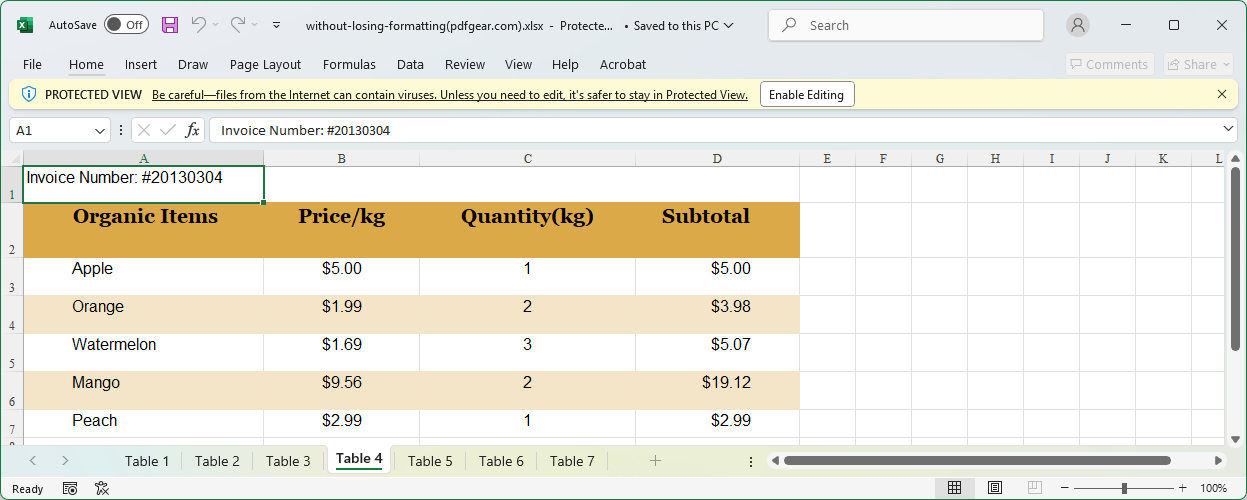Click the Insert Function fx icon
The image size is (1247, 500).
[193, 130]
